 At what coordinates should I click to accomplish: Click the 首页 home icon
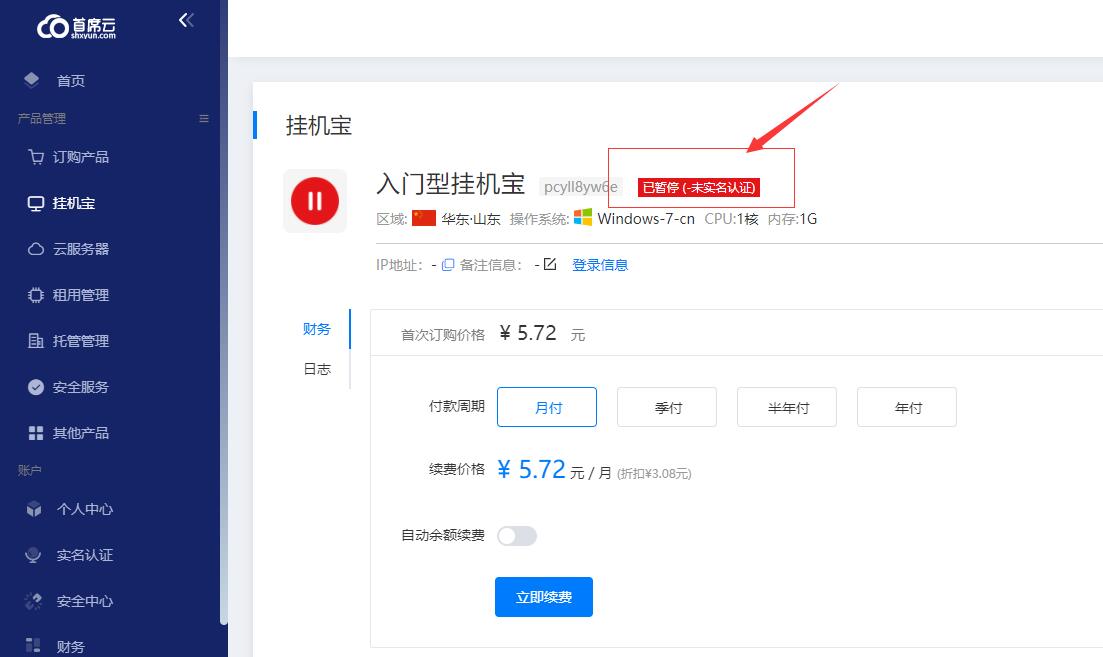[32, 80]
